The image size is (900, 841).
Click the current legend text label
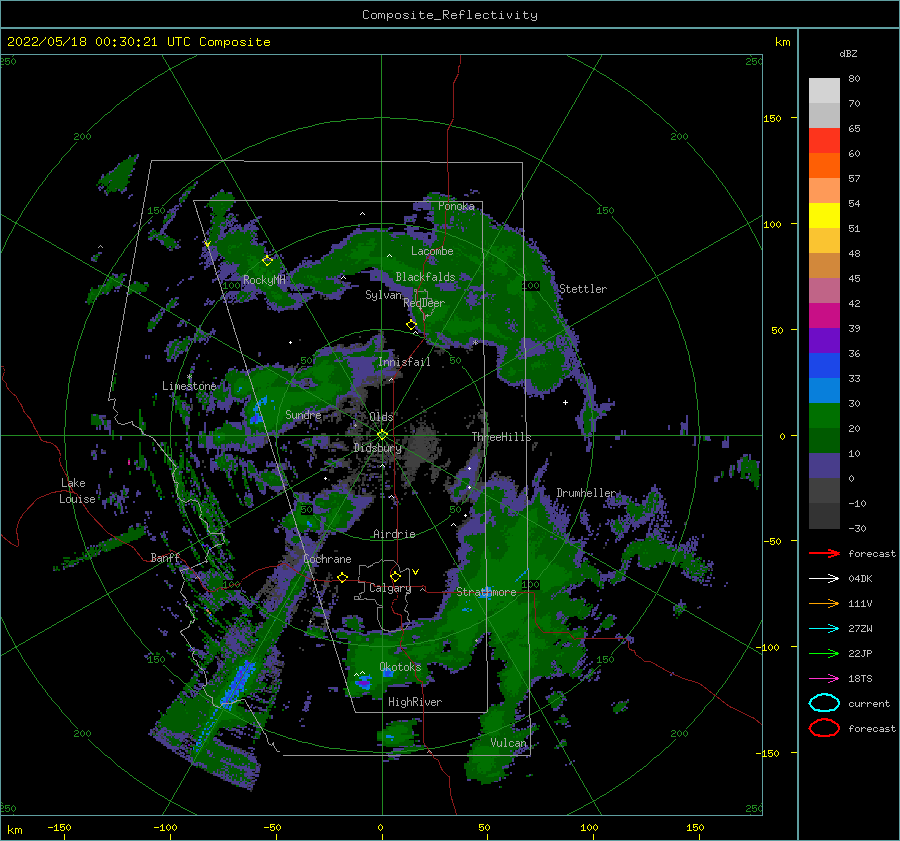(x=869, y=703)
